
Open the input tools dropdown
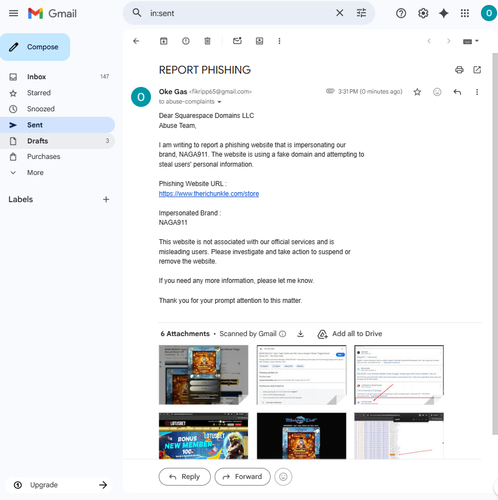[471, 41]
